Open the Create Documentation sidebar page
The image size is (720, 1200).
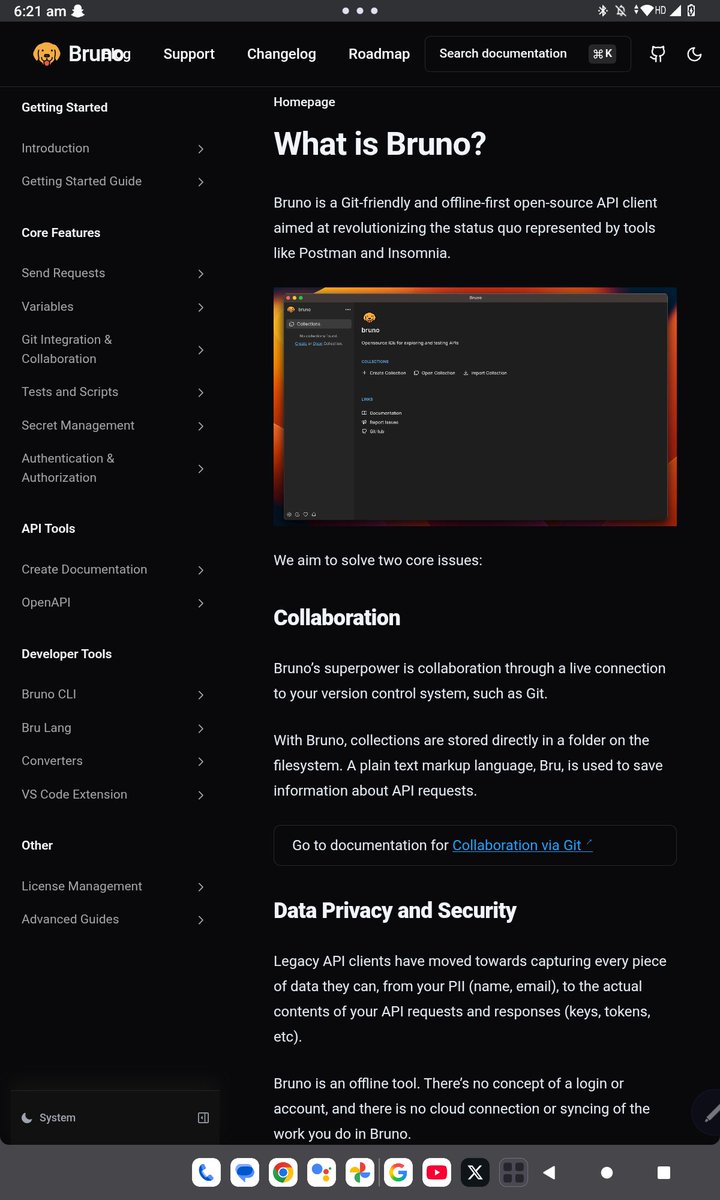tap(84, 569)
